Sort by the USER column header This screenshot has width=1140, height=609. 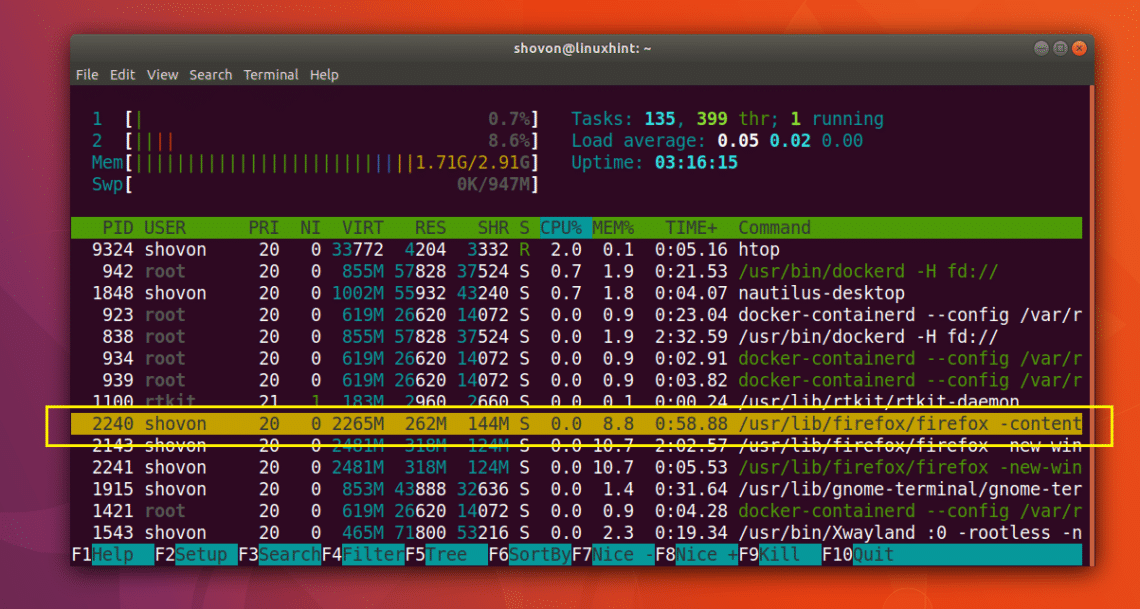click(165, 227)
